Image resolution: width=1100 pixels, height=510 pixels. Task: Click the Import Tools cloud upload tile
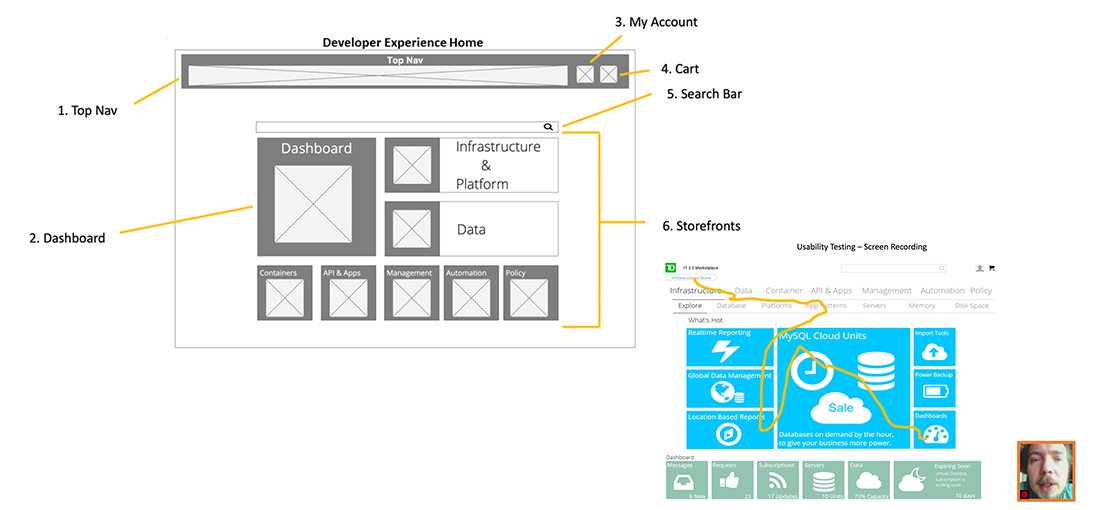(934, 346)
